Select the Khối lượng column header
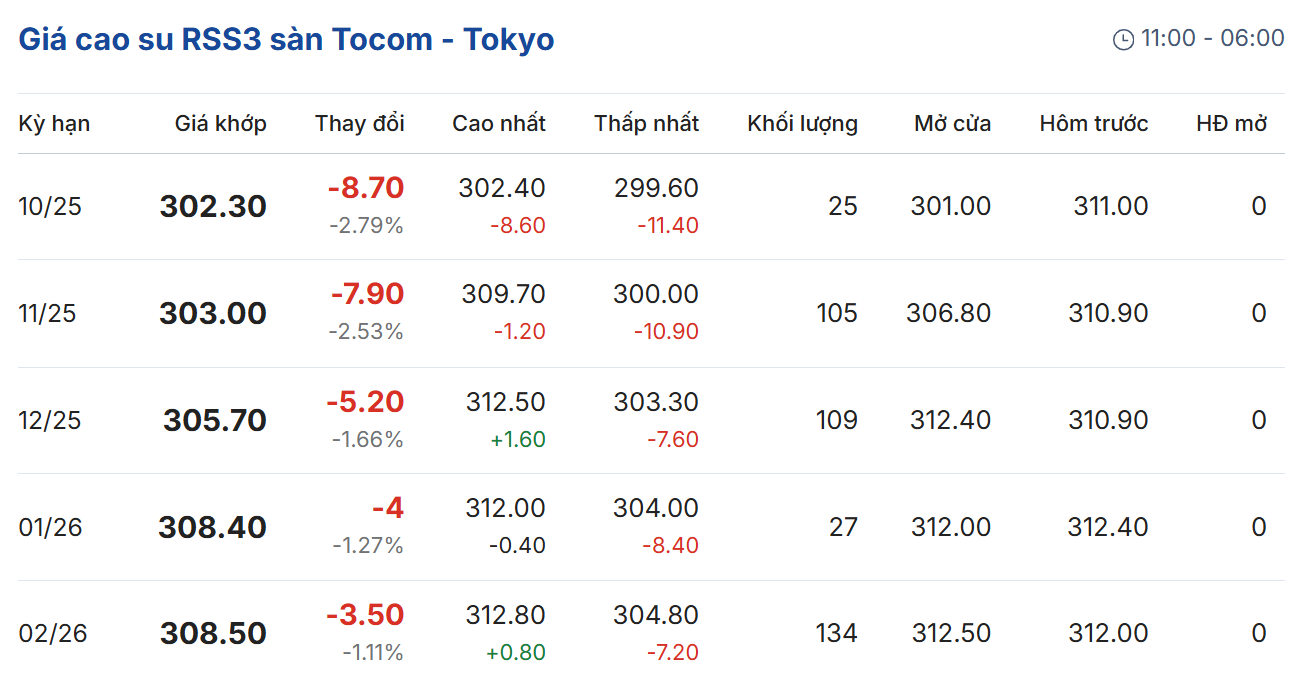Screen dimensions: 1302x682 pos(802,123)
